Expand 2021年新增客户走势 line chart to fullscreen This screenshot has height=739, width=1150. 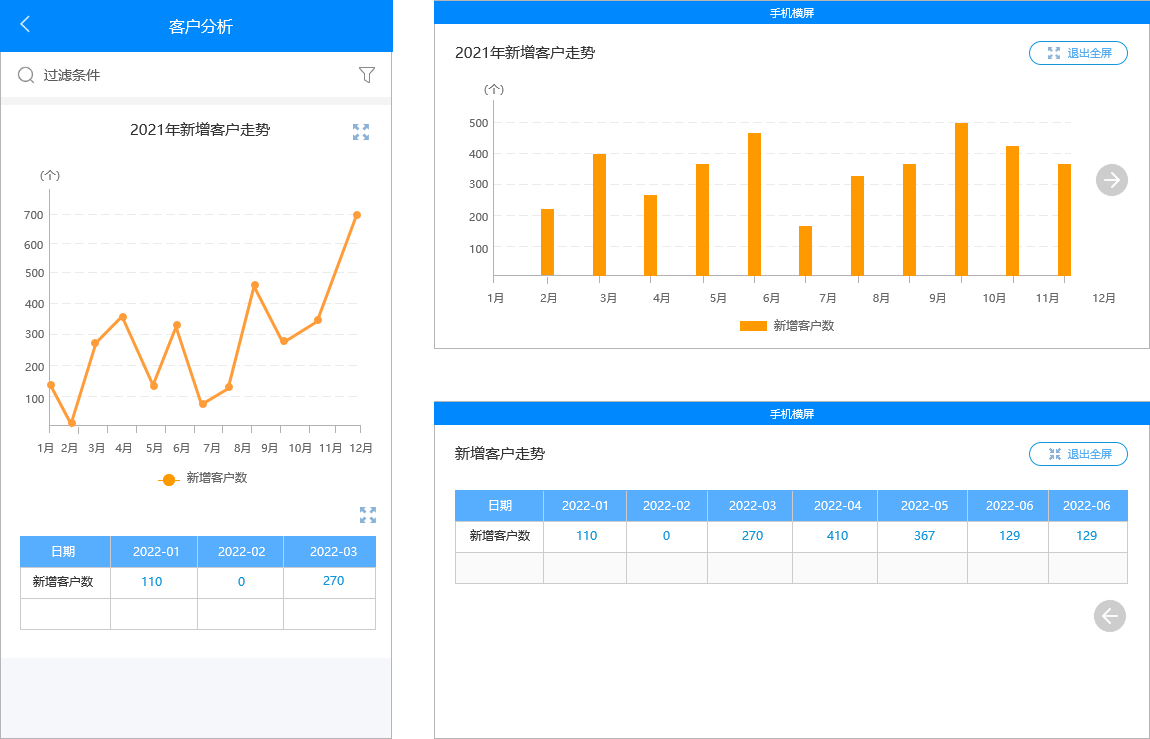(x=361, y=131)
